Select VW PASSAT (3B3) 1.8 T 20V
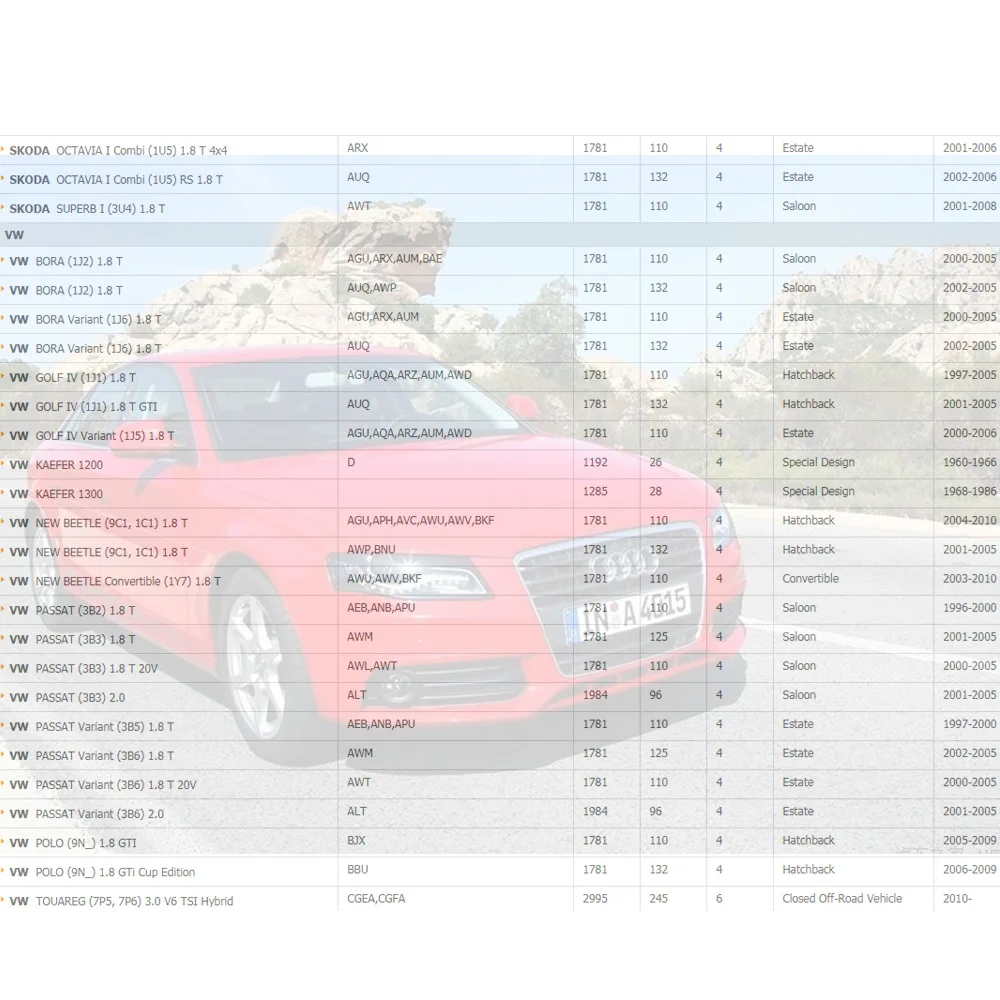 84,669
